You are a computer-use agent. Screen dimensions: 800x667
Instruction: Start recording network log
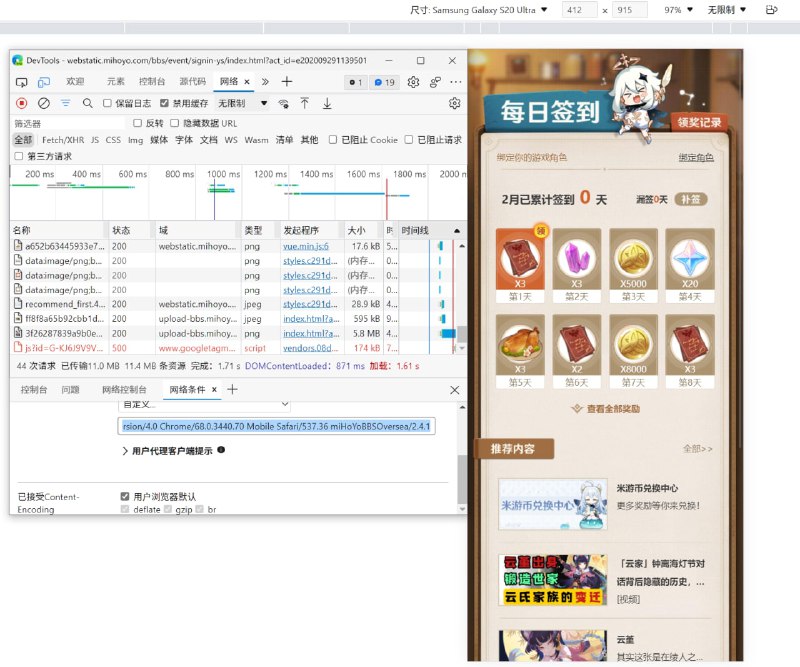pyautogui.click(x=20, y=103)
